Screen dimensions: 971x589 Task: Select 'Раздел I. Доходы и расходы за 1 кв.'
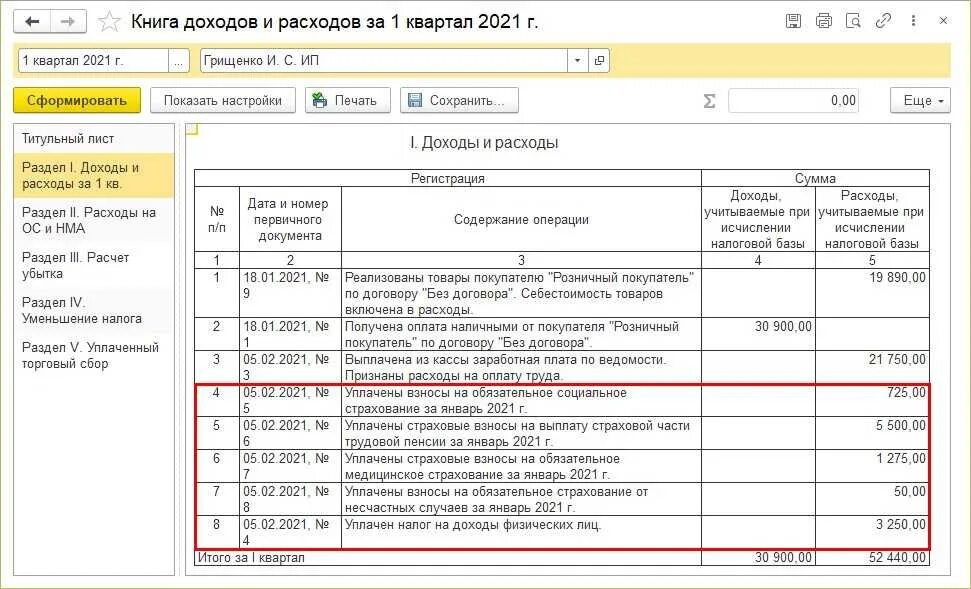click(94, 176)
